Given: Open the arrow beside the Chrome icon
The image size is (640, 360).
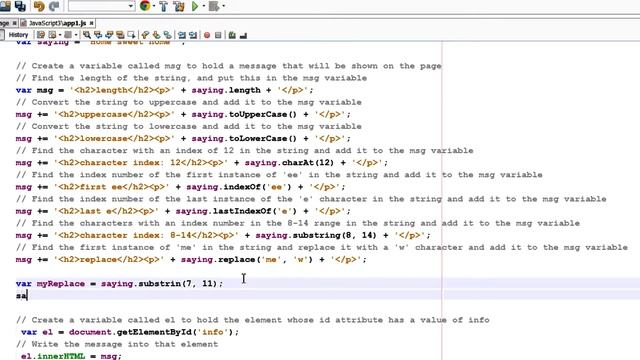Looking at the screenshot, I should click(153, 6).
